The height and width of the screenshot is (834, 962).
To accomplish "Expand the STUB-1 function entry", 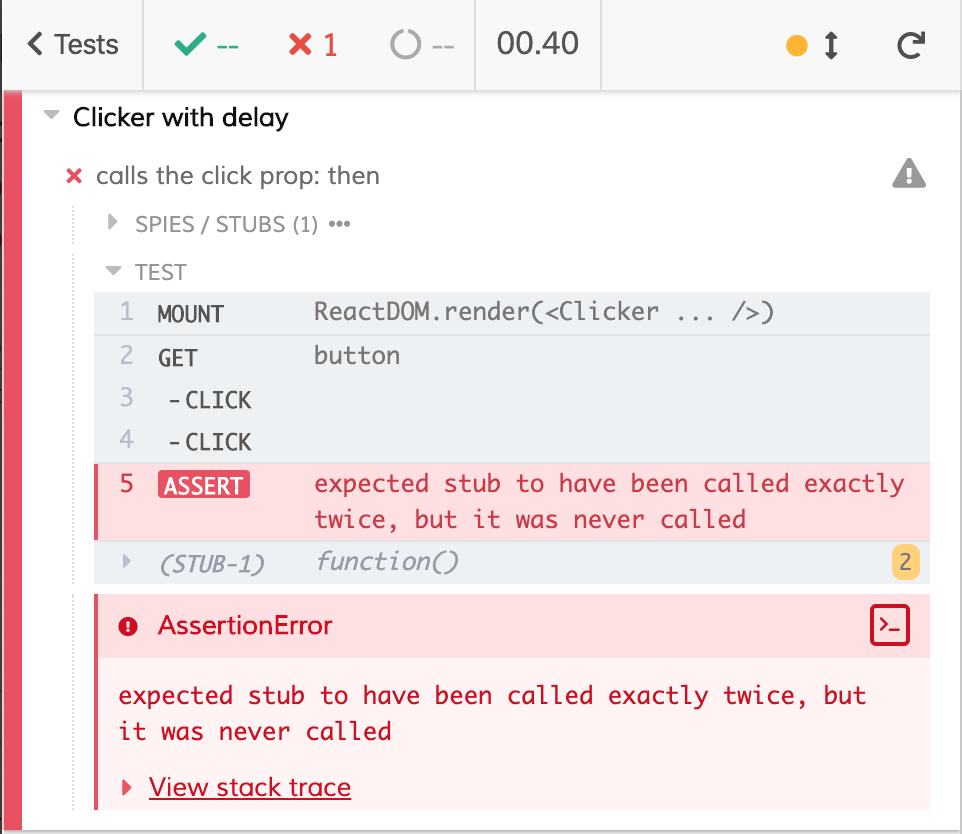I will pyautogui.click(x=126, y=561).
